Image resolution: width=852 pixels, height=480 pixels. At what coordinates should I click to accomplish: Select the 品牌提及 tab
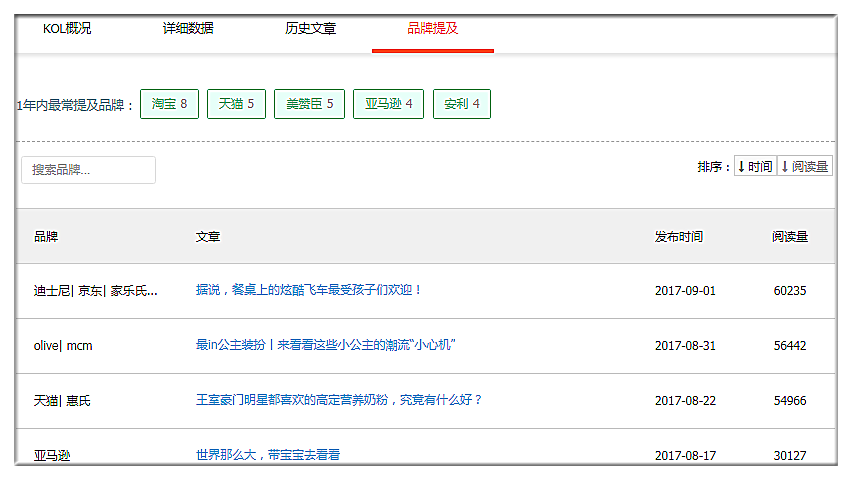pos(432,29)
